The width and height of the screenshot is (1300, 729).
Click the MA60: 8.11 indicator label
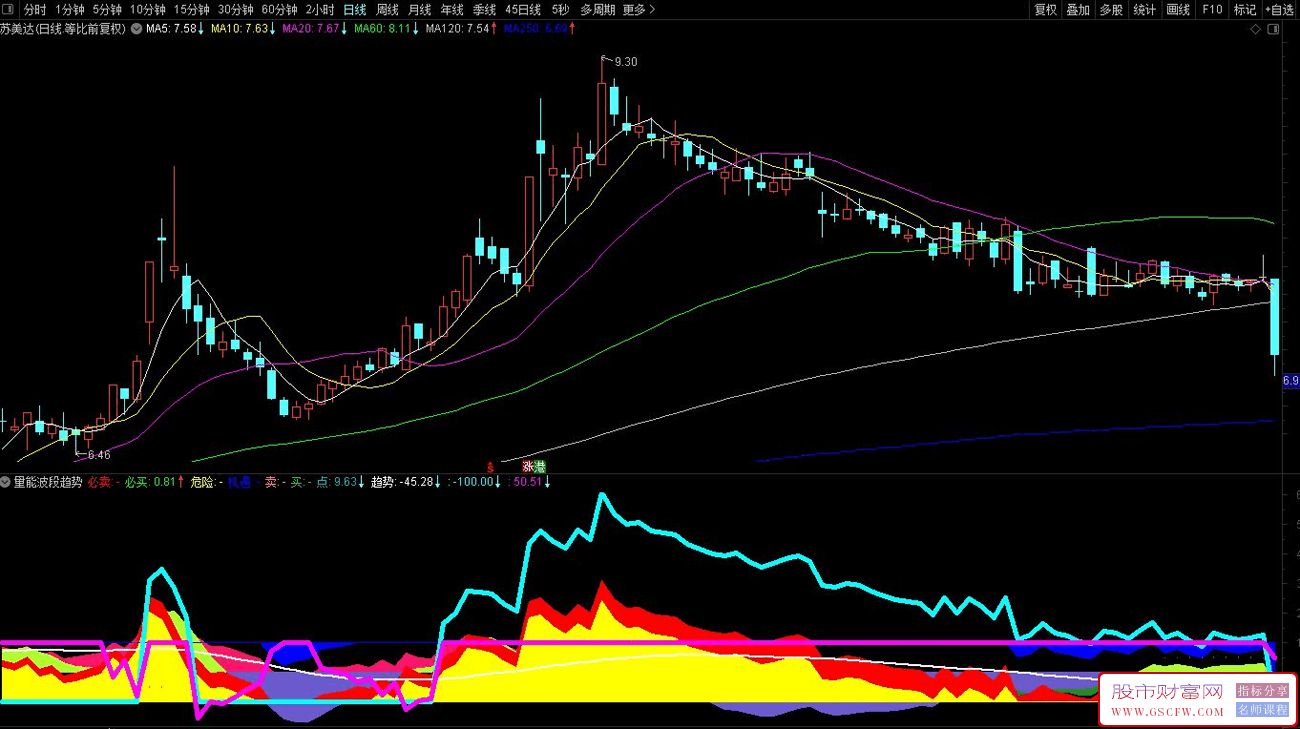pyautogui.click(x=387, y=29)
